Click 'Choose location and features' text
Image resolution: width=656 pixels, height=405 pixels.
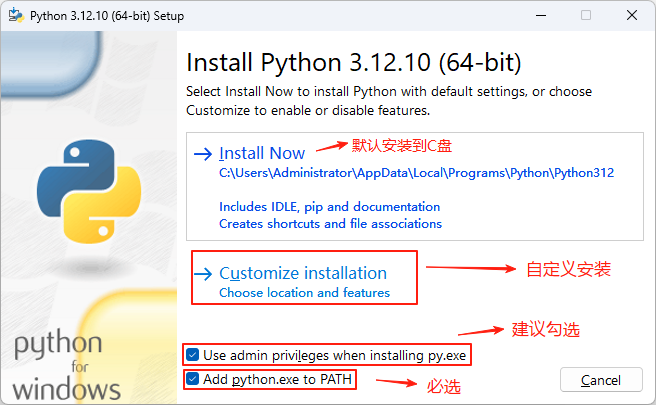click(305, 292)
